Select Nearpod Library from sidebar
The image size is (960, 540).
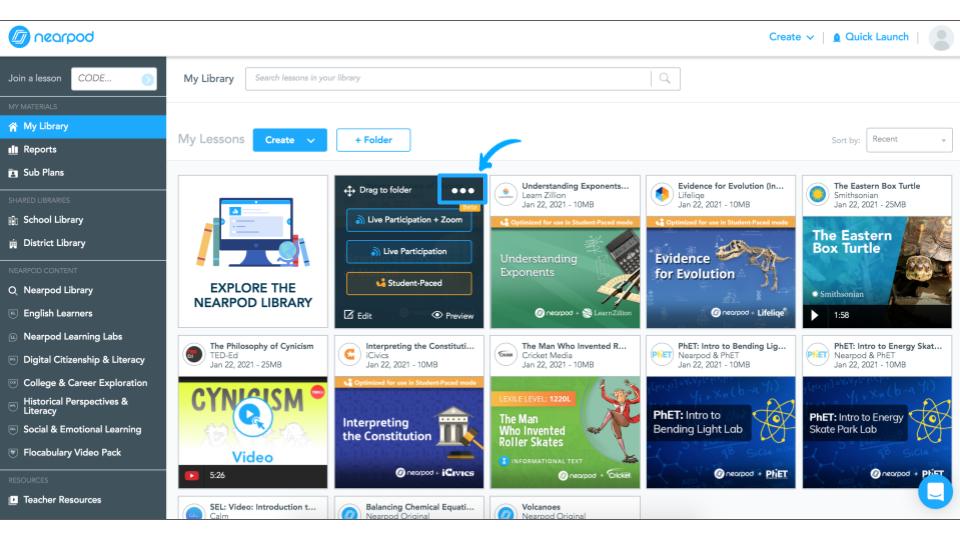click(x=57, y=290)
